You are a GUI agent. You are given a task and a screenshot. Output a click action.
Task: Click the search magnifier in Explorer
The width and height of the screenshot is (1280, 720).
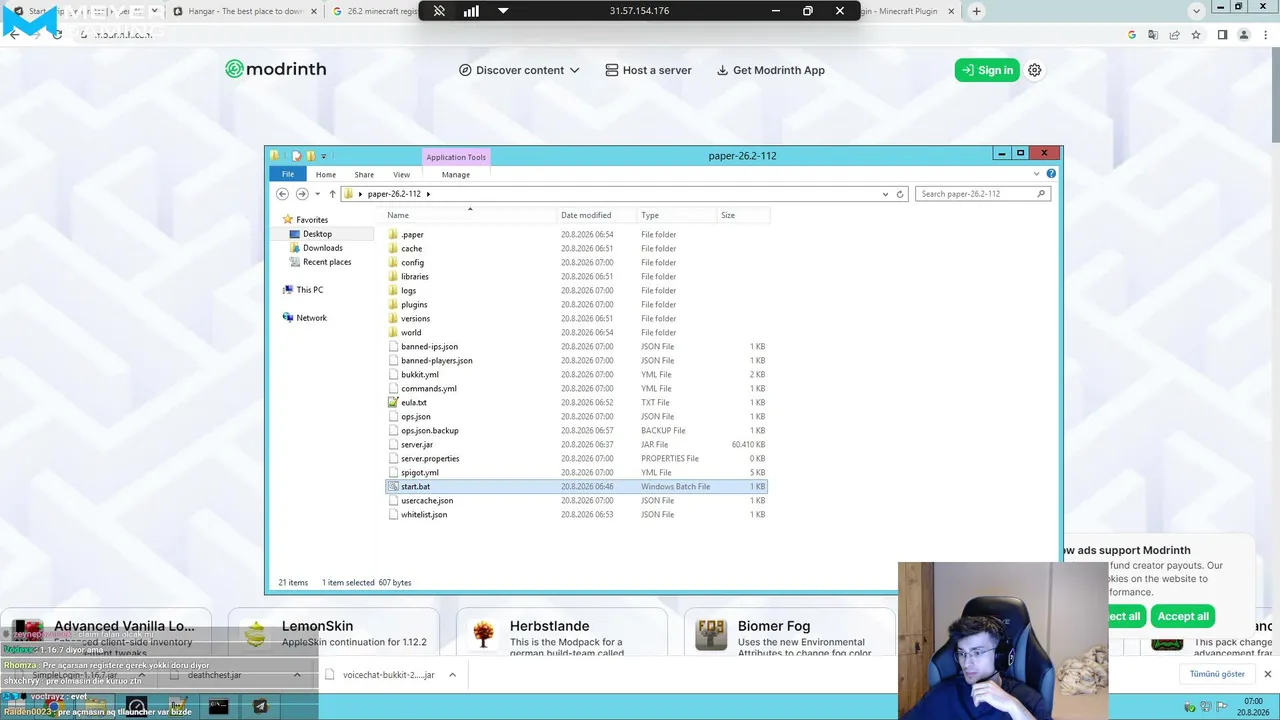tap(1041, 194)
